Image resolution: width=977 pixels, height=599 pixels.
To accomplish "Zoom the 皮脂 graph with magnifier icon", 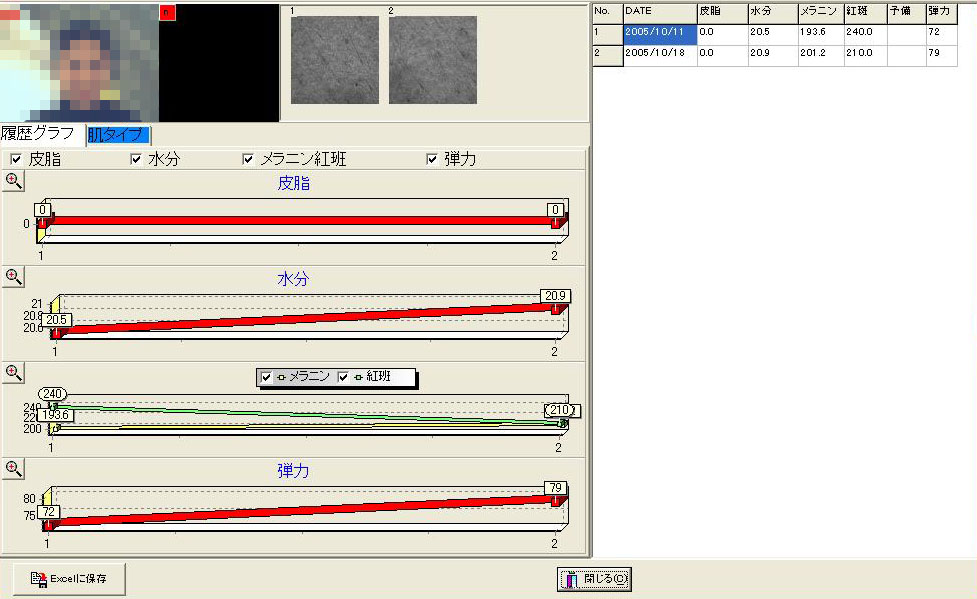I will pos(13,181).
